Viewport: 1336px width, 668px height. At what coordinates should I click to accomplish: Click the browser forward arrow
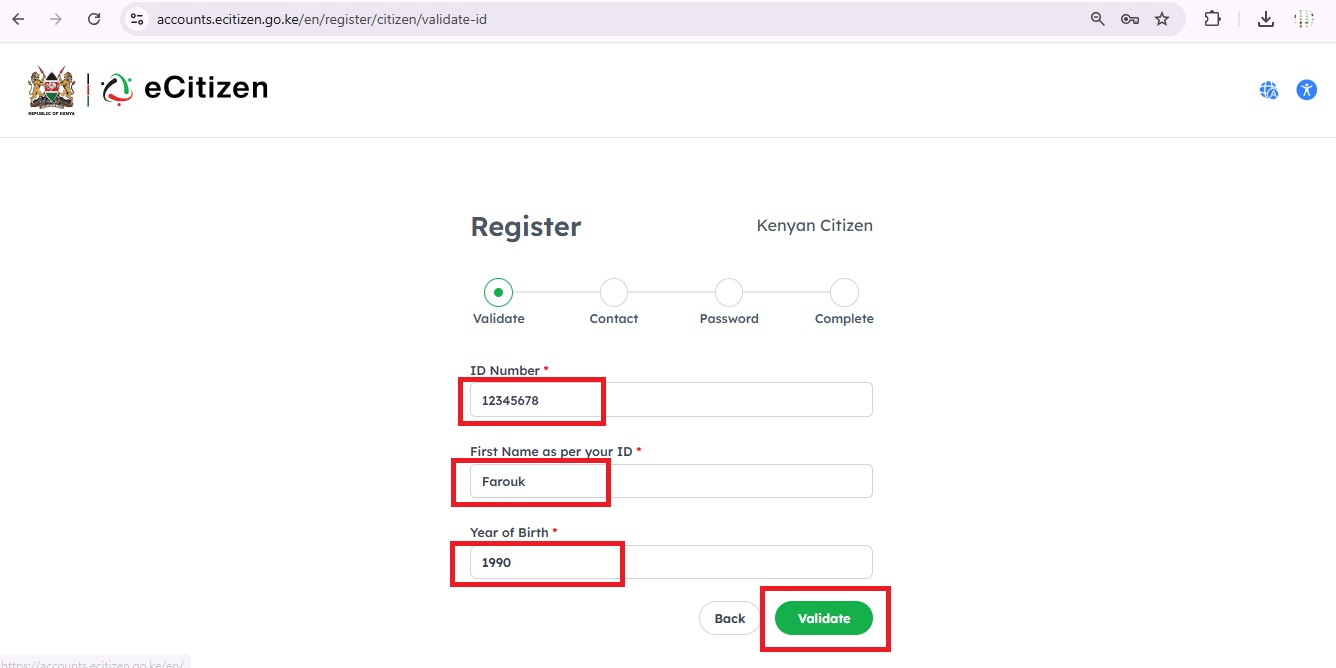(56, 19)
